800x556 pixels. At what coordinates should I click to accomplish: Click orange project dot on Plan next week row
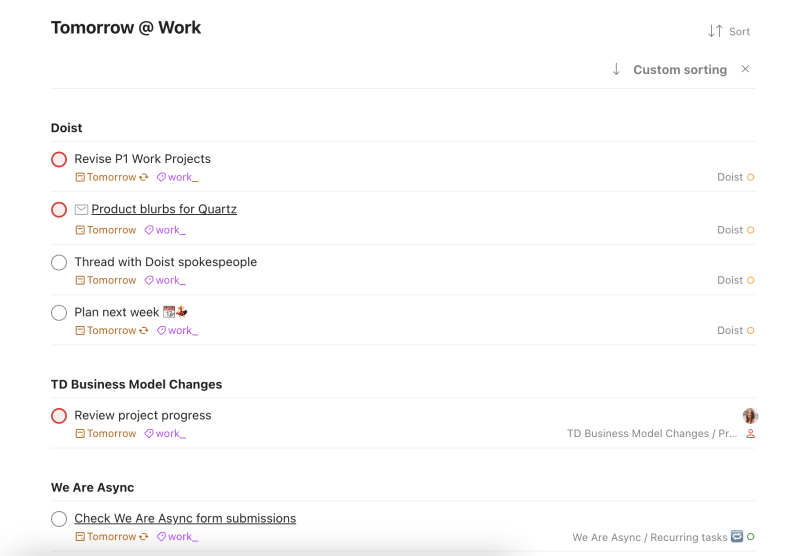pos(751,331)
